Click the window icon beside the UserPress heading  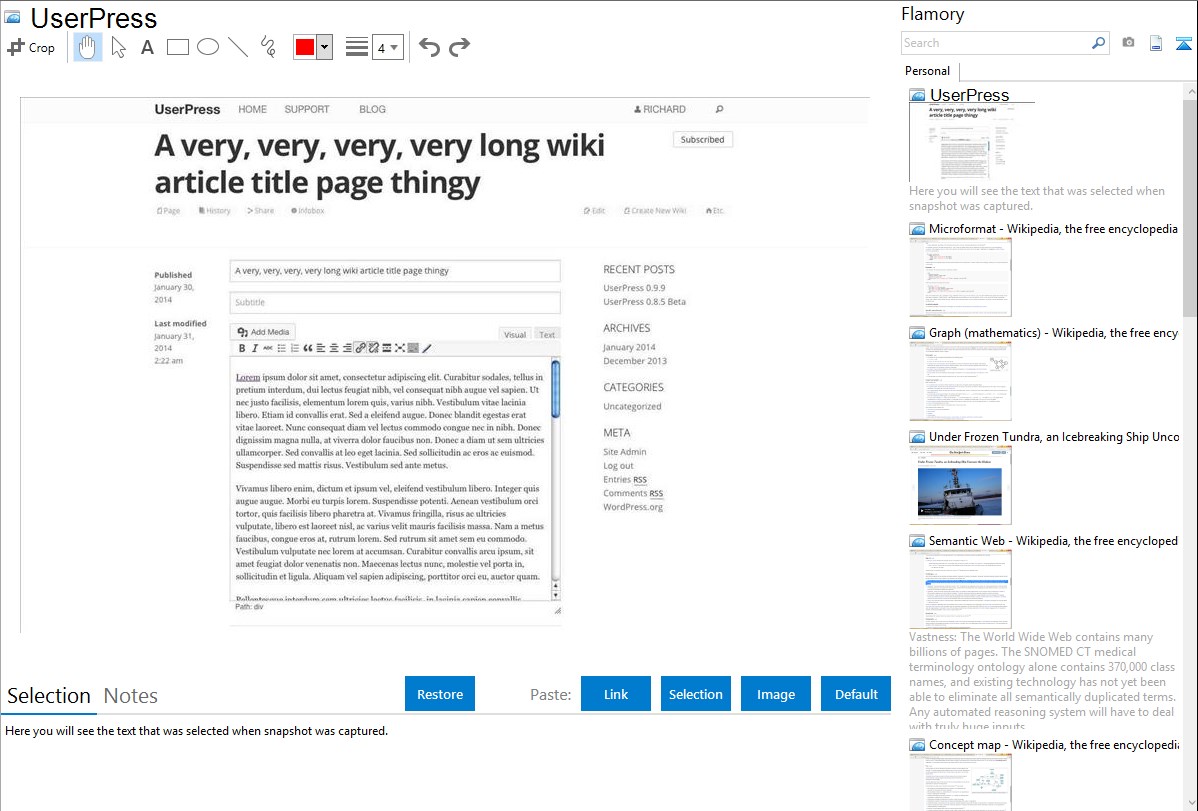[13, 17]
